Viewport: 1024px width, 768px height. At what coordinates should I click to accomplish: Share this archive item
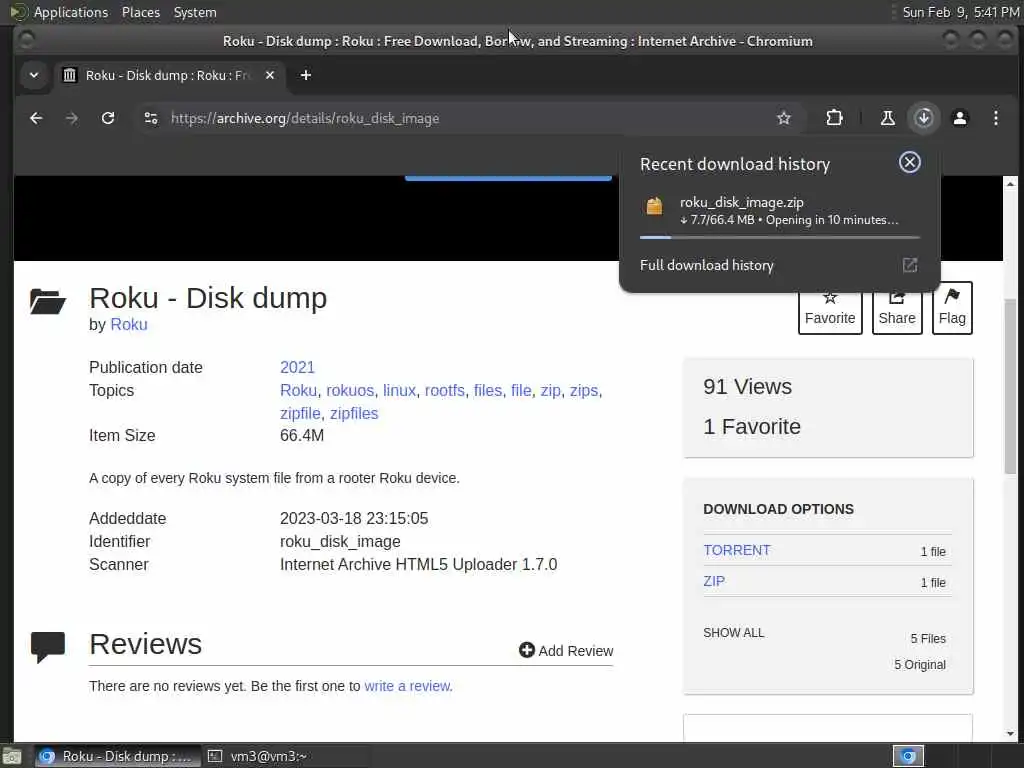coord(897,308)
